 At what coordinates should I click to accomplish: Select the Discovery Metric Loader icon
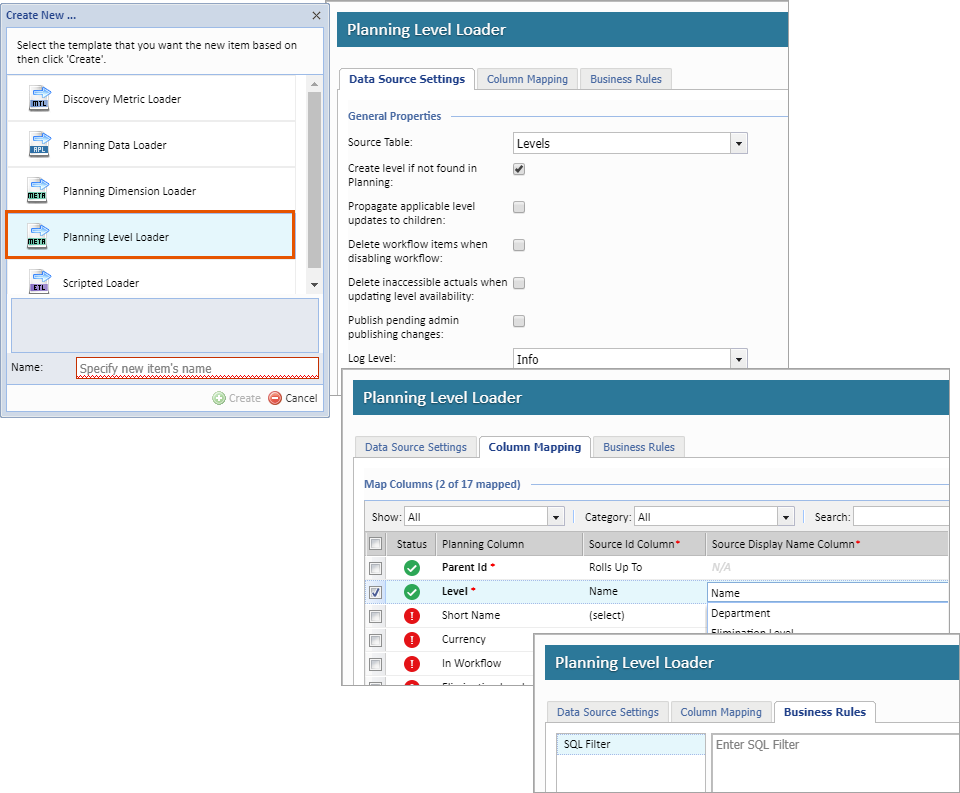39,98
